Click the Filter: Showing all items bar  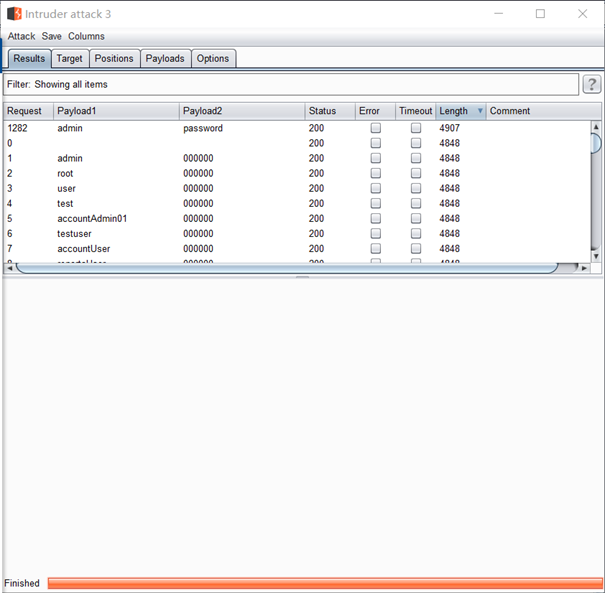pyautogui.click(x=291, y=84)
